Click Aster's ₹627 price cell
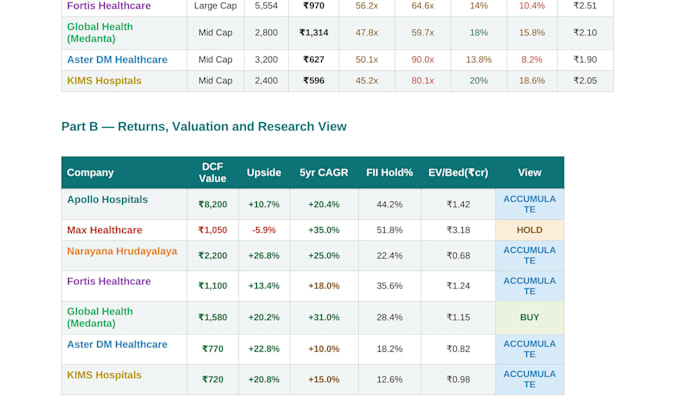This screenshot has width=680, height=409. coord(314,60)
